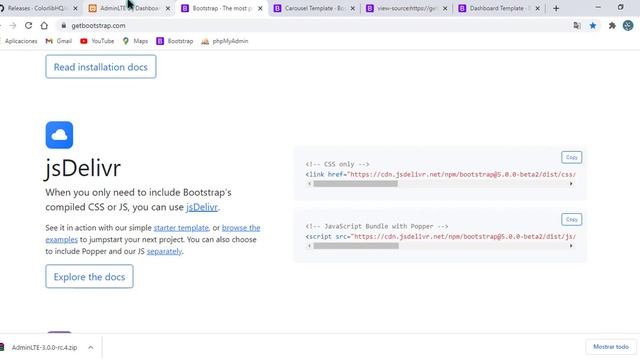Click the Read installation docs button
The image size is (640, 360).
point(101,67)
